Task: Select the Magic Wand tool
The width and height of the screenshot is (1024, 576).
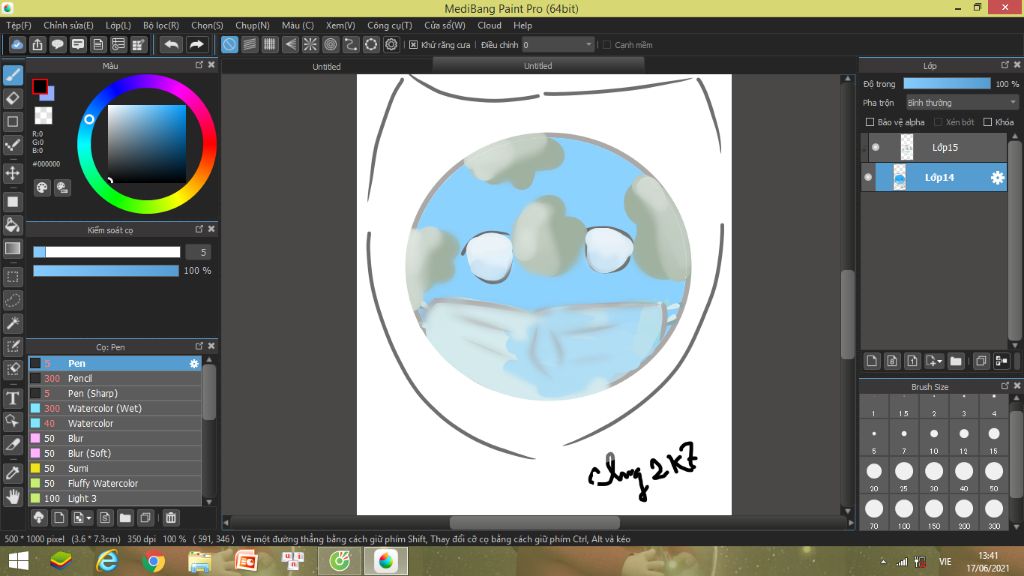Action: 12,323
